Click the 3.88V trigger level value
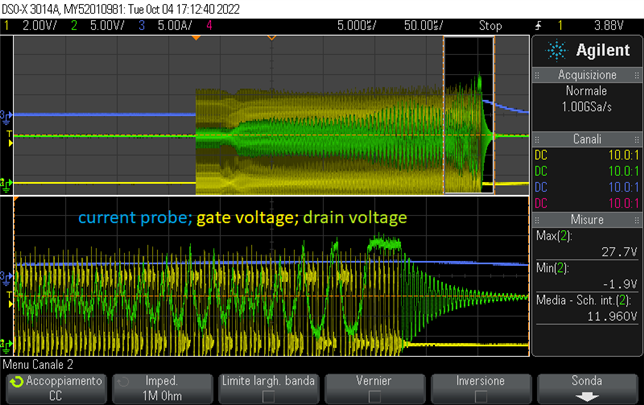Screen dimensions: 644x405 (609, 25)
